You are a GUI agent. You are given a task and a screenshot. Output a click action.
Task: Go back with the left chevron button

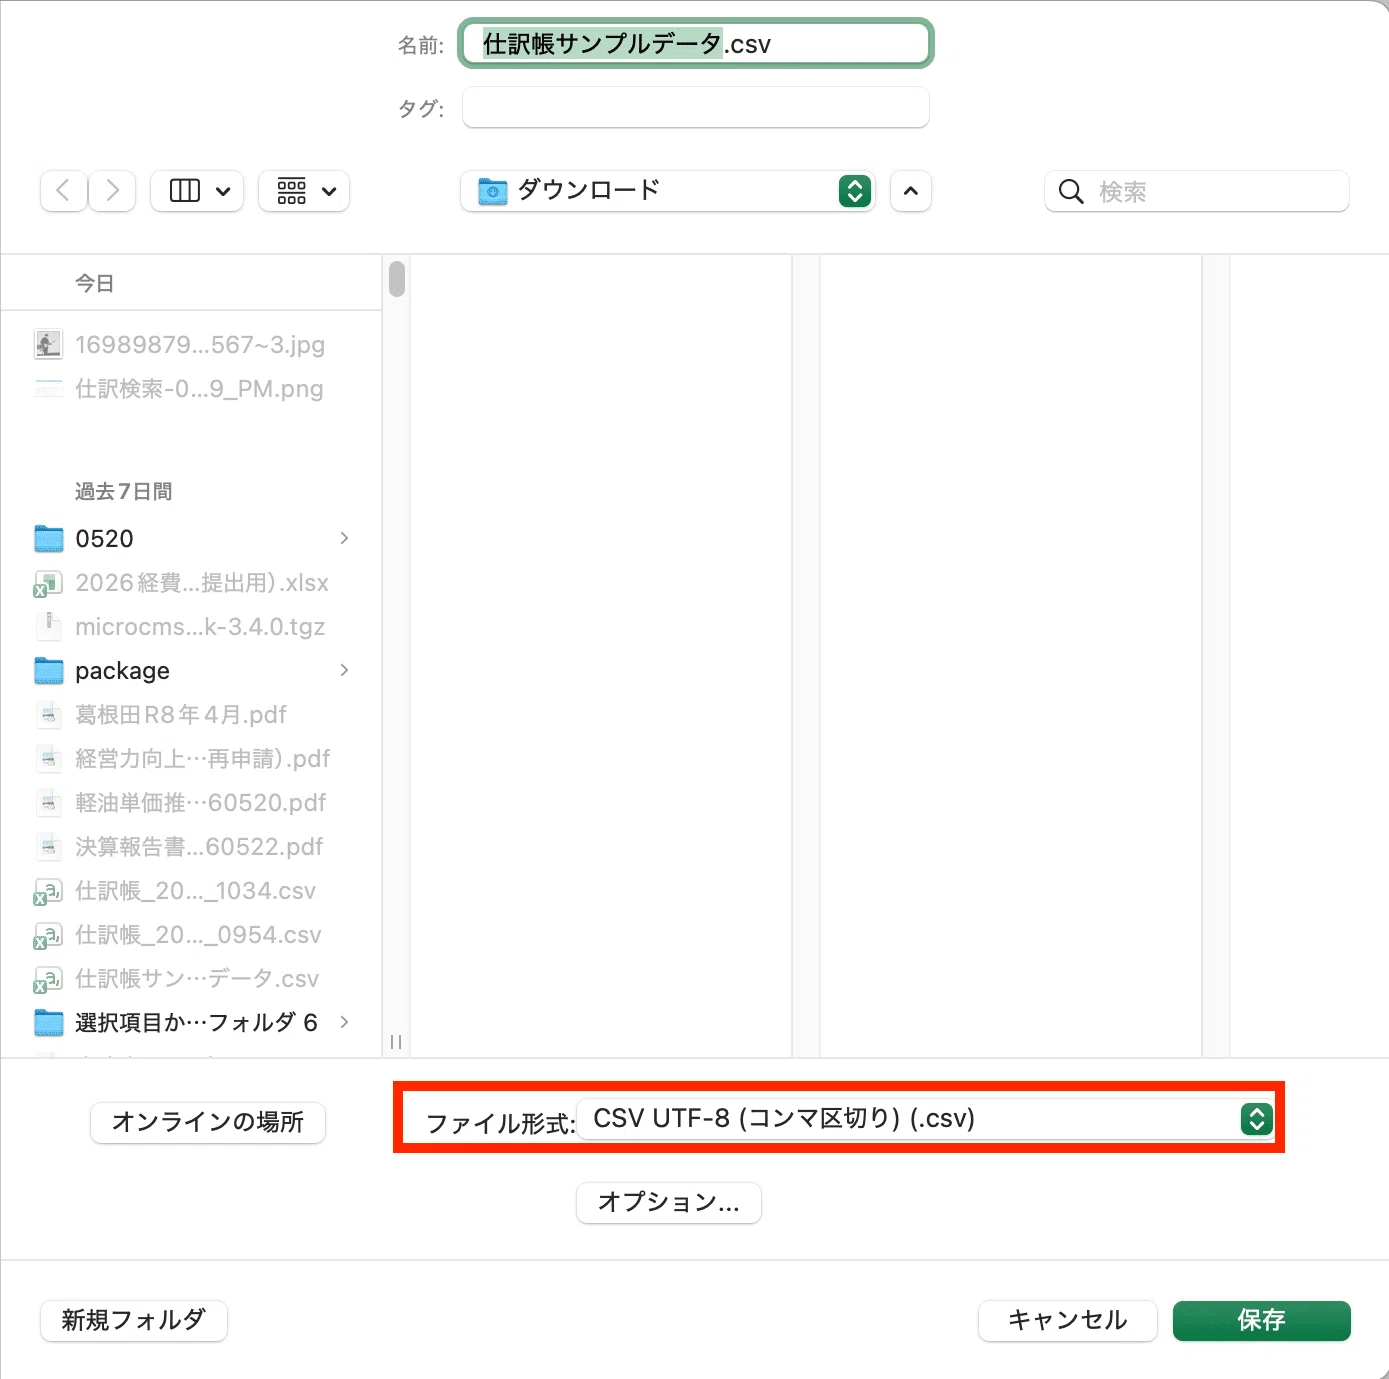pyautogui.click(x=63, y=191)
